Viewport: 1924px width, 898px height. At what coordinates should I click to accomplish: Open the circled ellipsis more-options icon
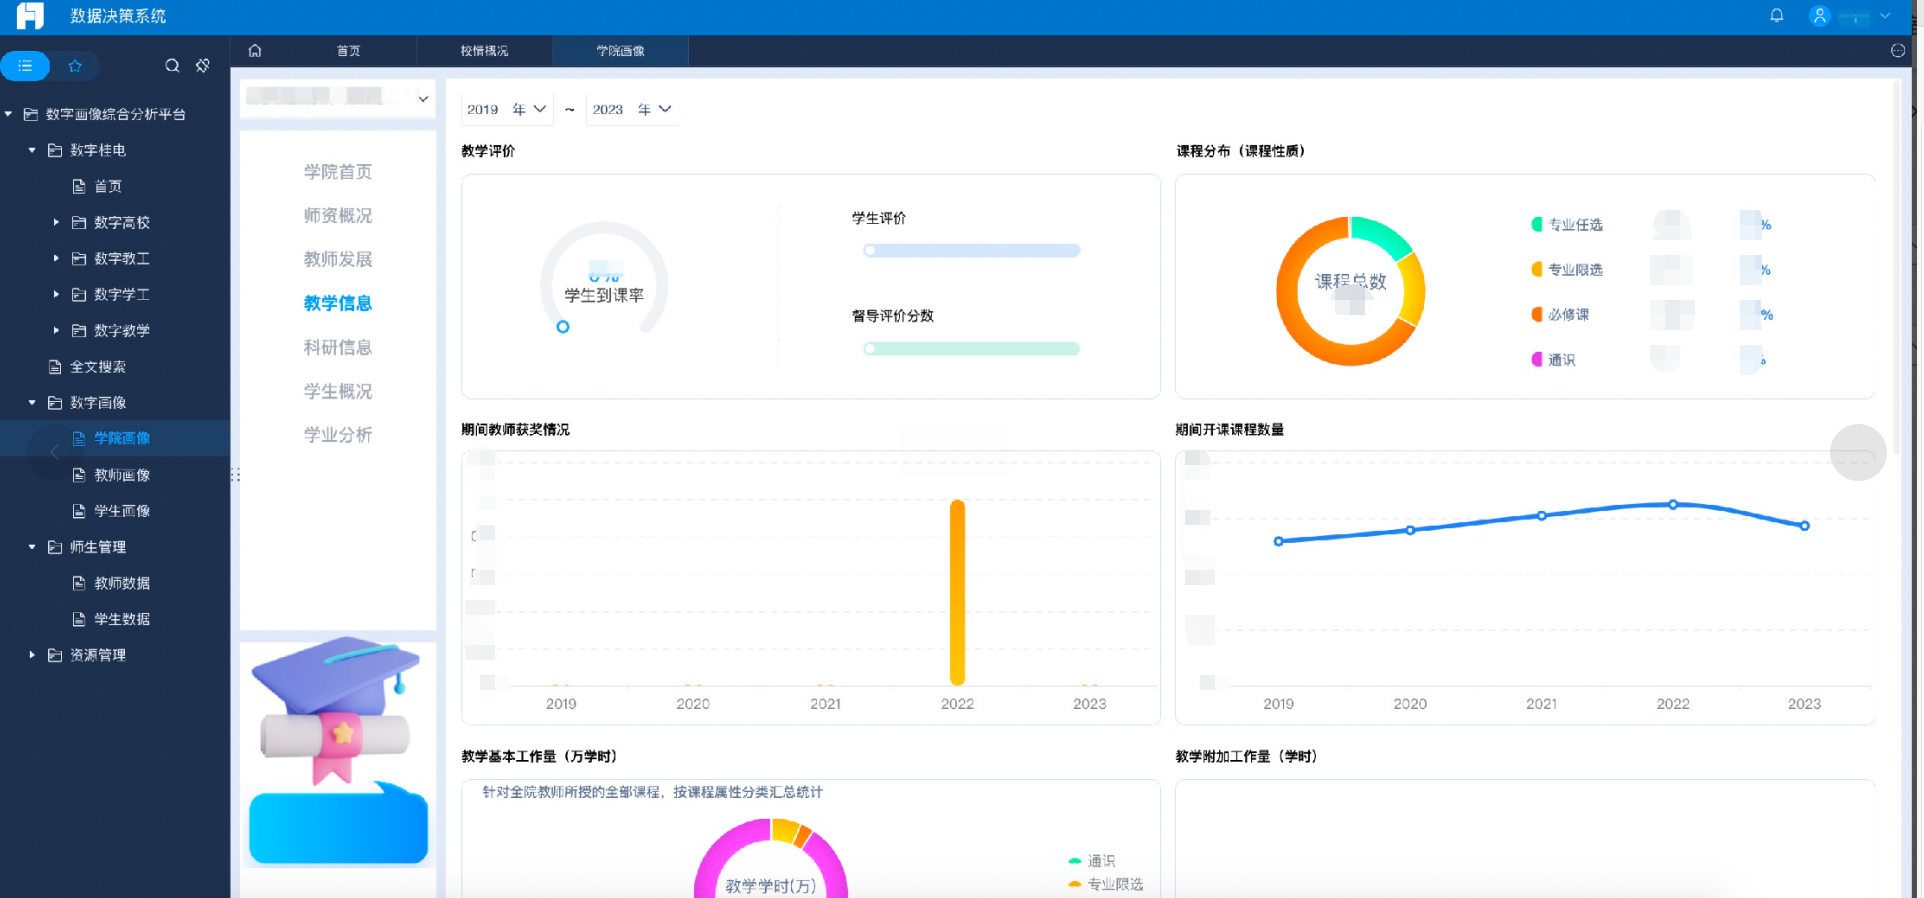click(1897, 51)
